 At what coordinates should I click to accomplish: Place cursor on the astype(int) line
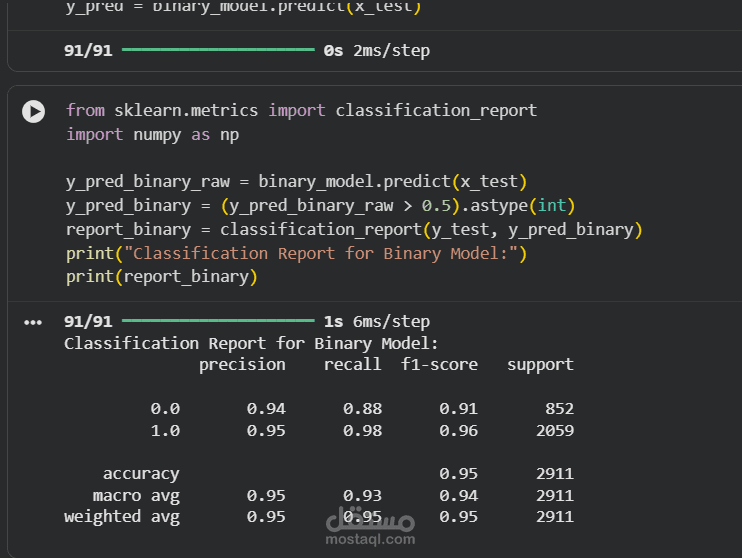pyautogui.click(x=320, y=205)
